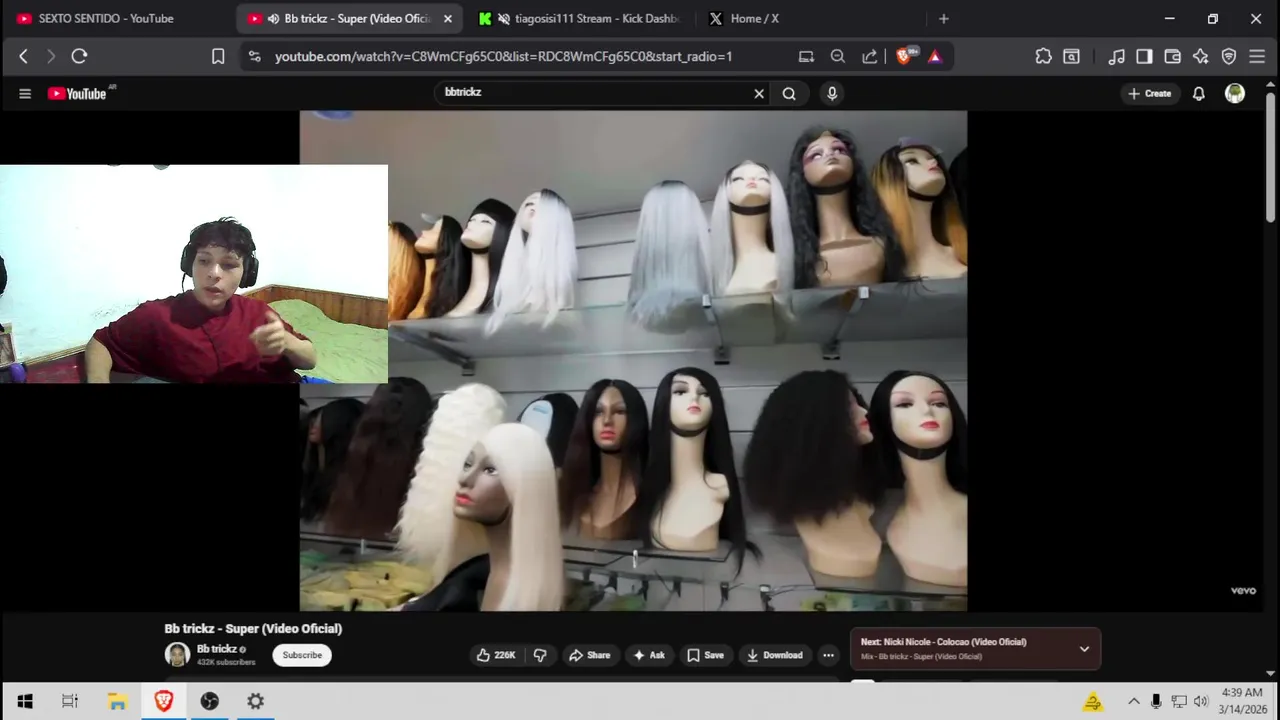Open media controls music note icon
This screenshot has height=720, width=1280.
[1117, 57]
